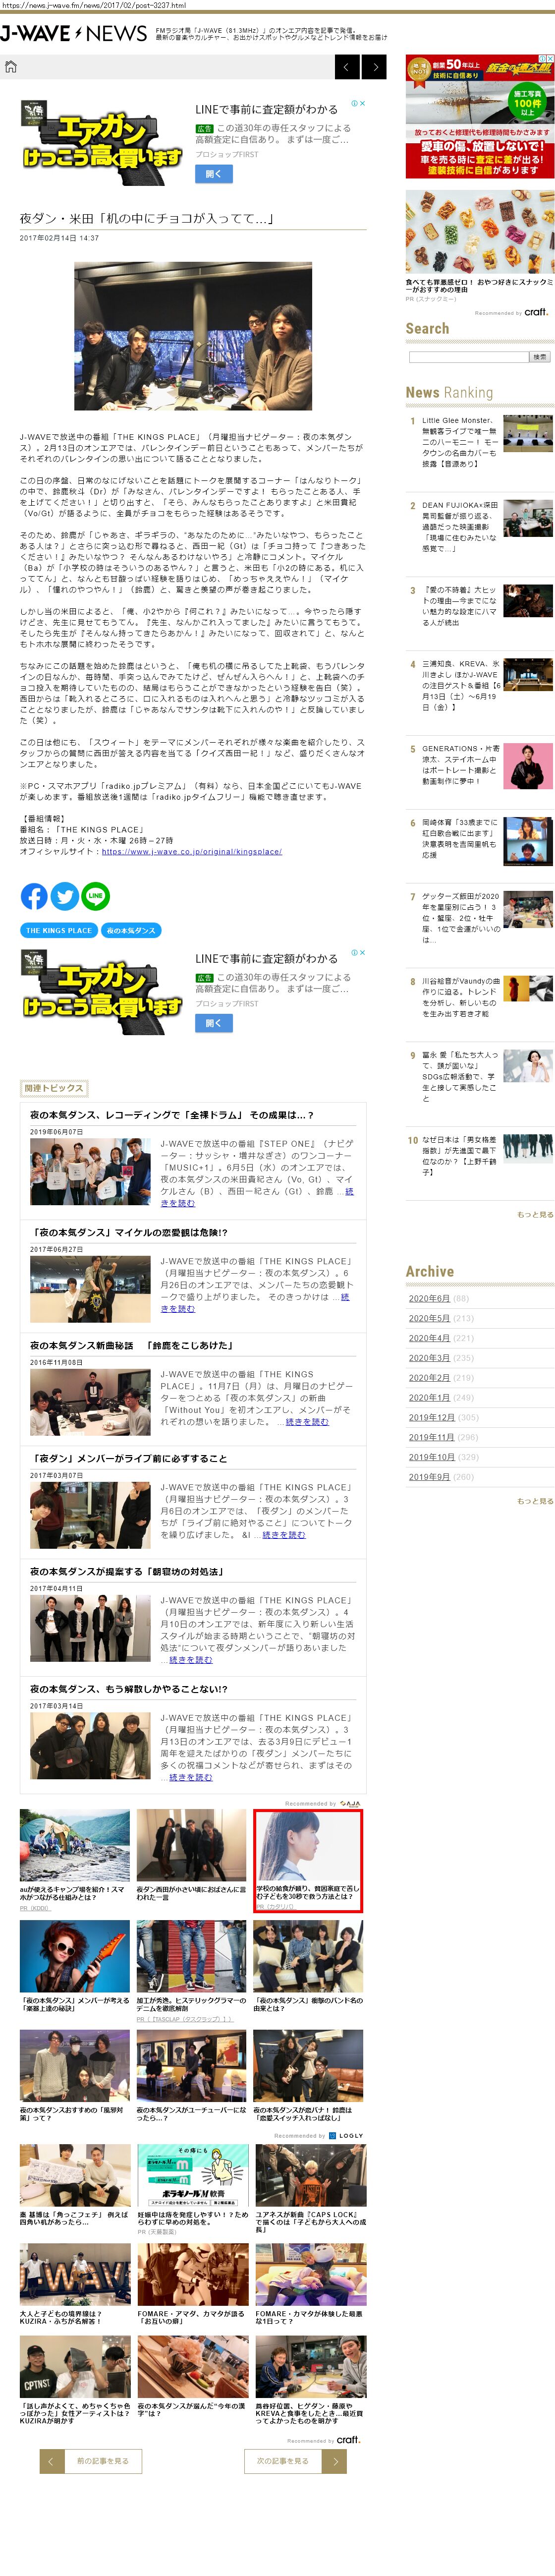Open 2019年11月 archive

pyautogui.click(x=431, y=1437)
